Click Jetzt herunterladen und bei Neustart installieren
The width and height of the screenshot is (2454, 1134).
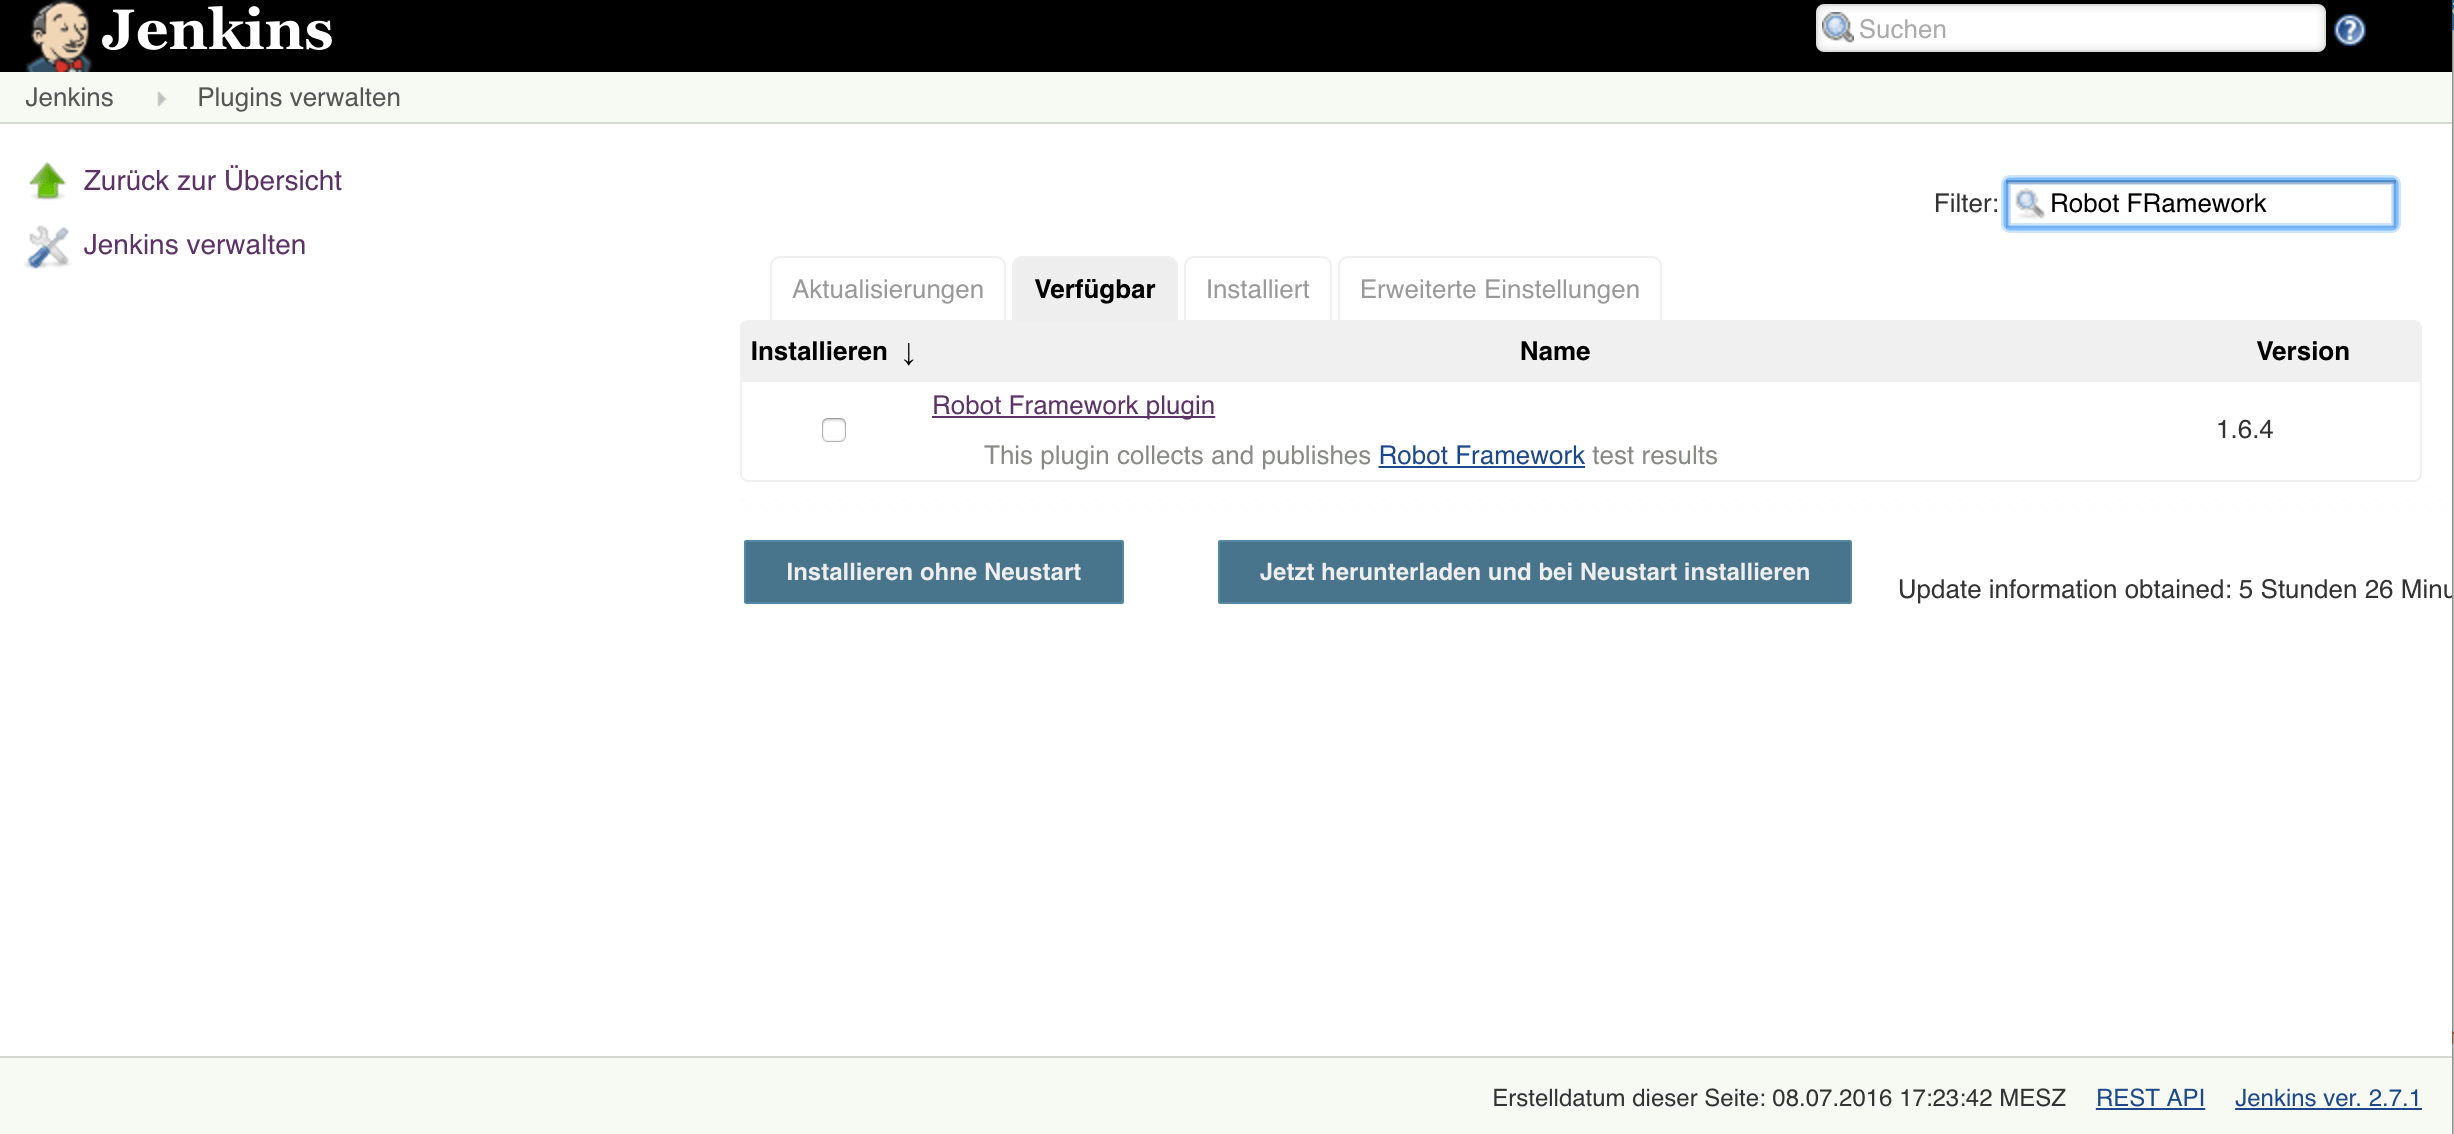(1534, 572)
